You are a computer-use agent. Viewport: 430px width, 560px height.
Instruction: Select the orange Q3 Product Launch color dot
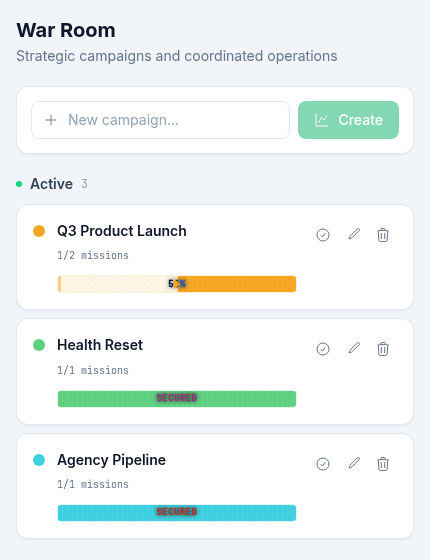pyautogui.click(x=39, y=231)
